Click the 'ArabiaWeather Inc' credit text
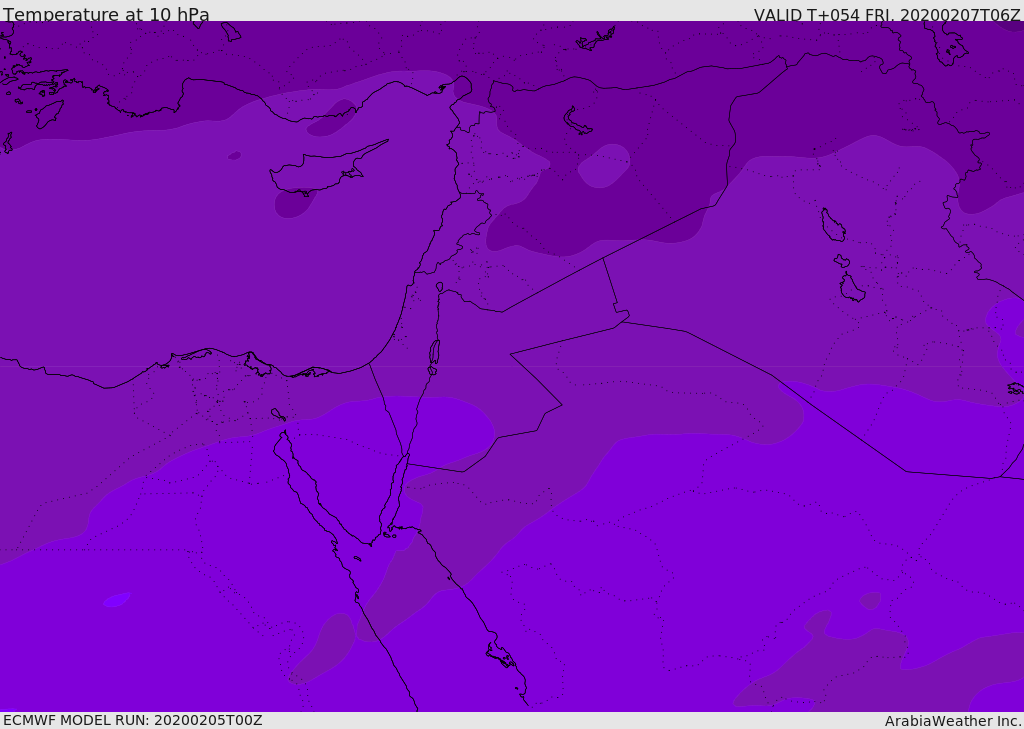Image resolution: width=1024 pixels, height=729 pixels. [953, 721]
